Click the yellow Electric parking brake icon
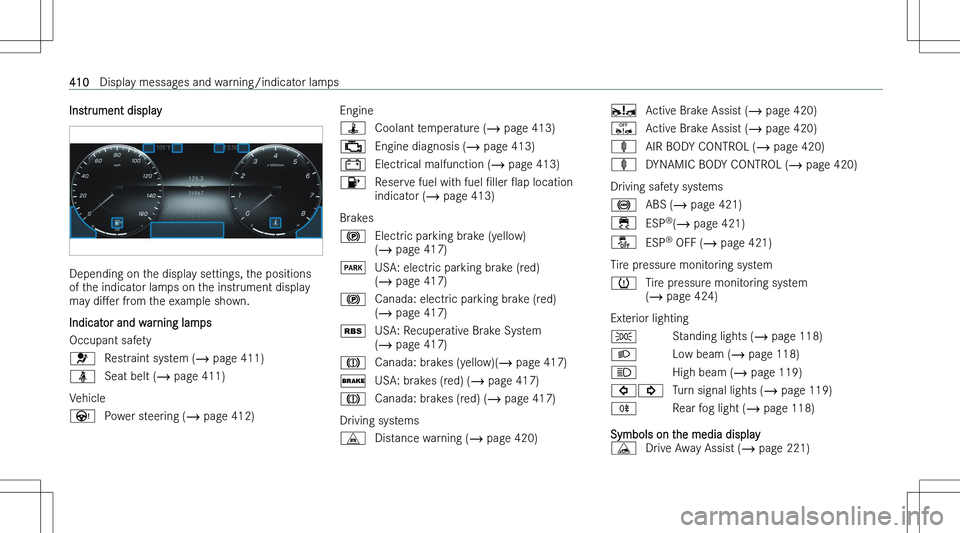The image size is (960, 533). 353,236
